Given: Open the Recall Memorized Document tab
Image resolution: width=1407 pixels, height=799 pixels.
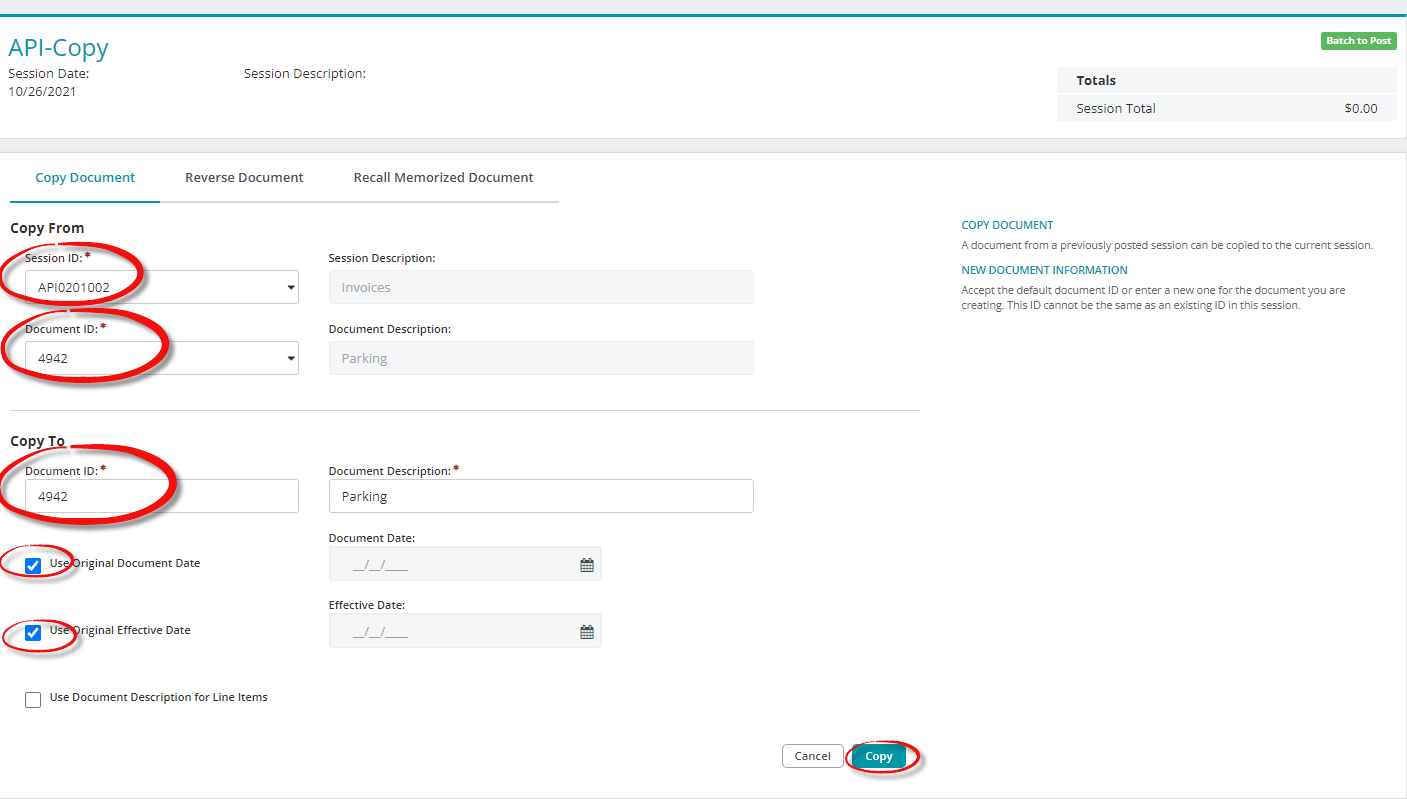Looking at the screenshot, I should [x=443, y=178].
